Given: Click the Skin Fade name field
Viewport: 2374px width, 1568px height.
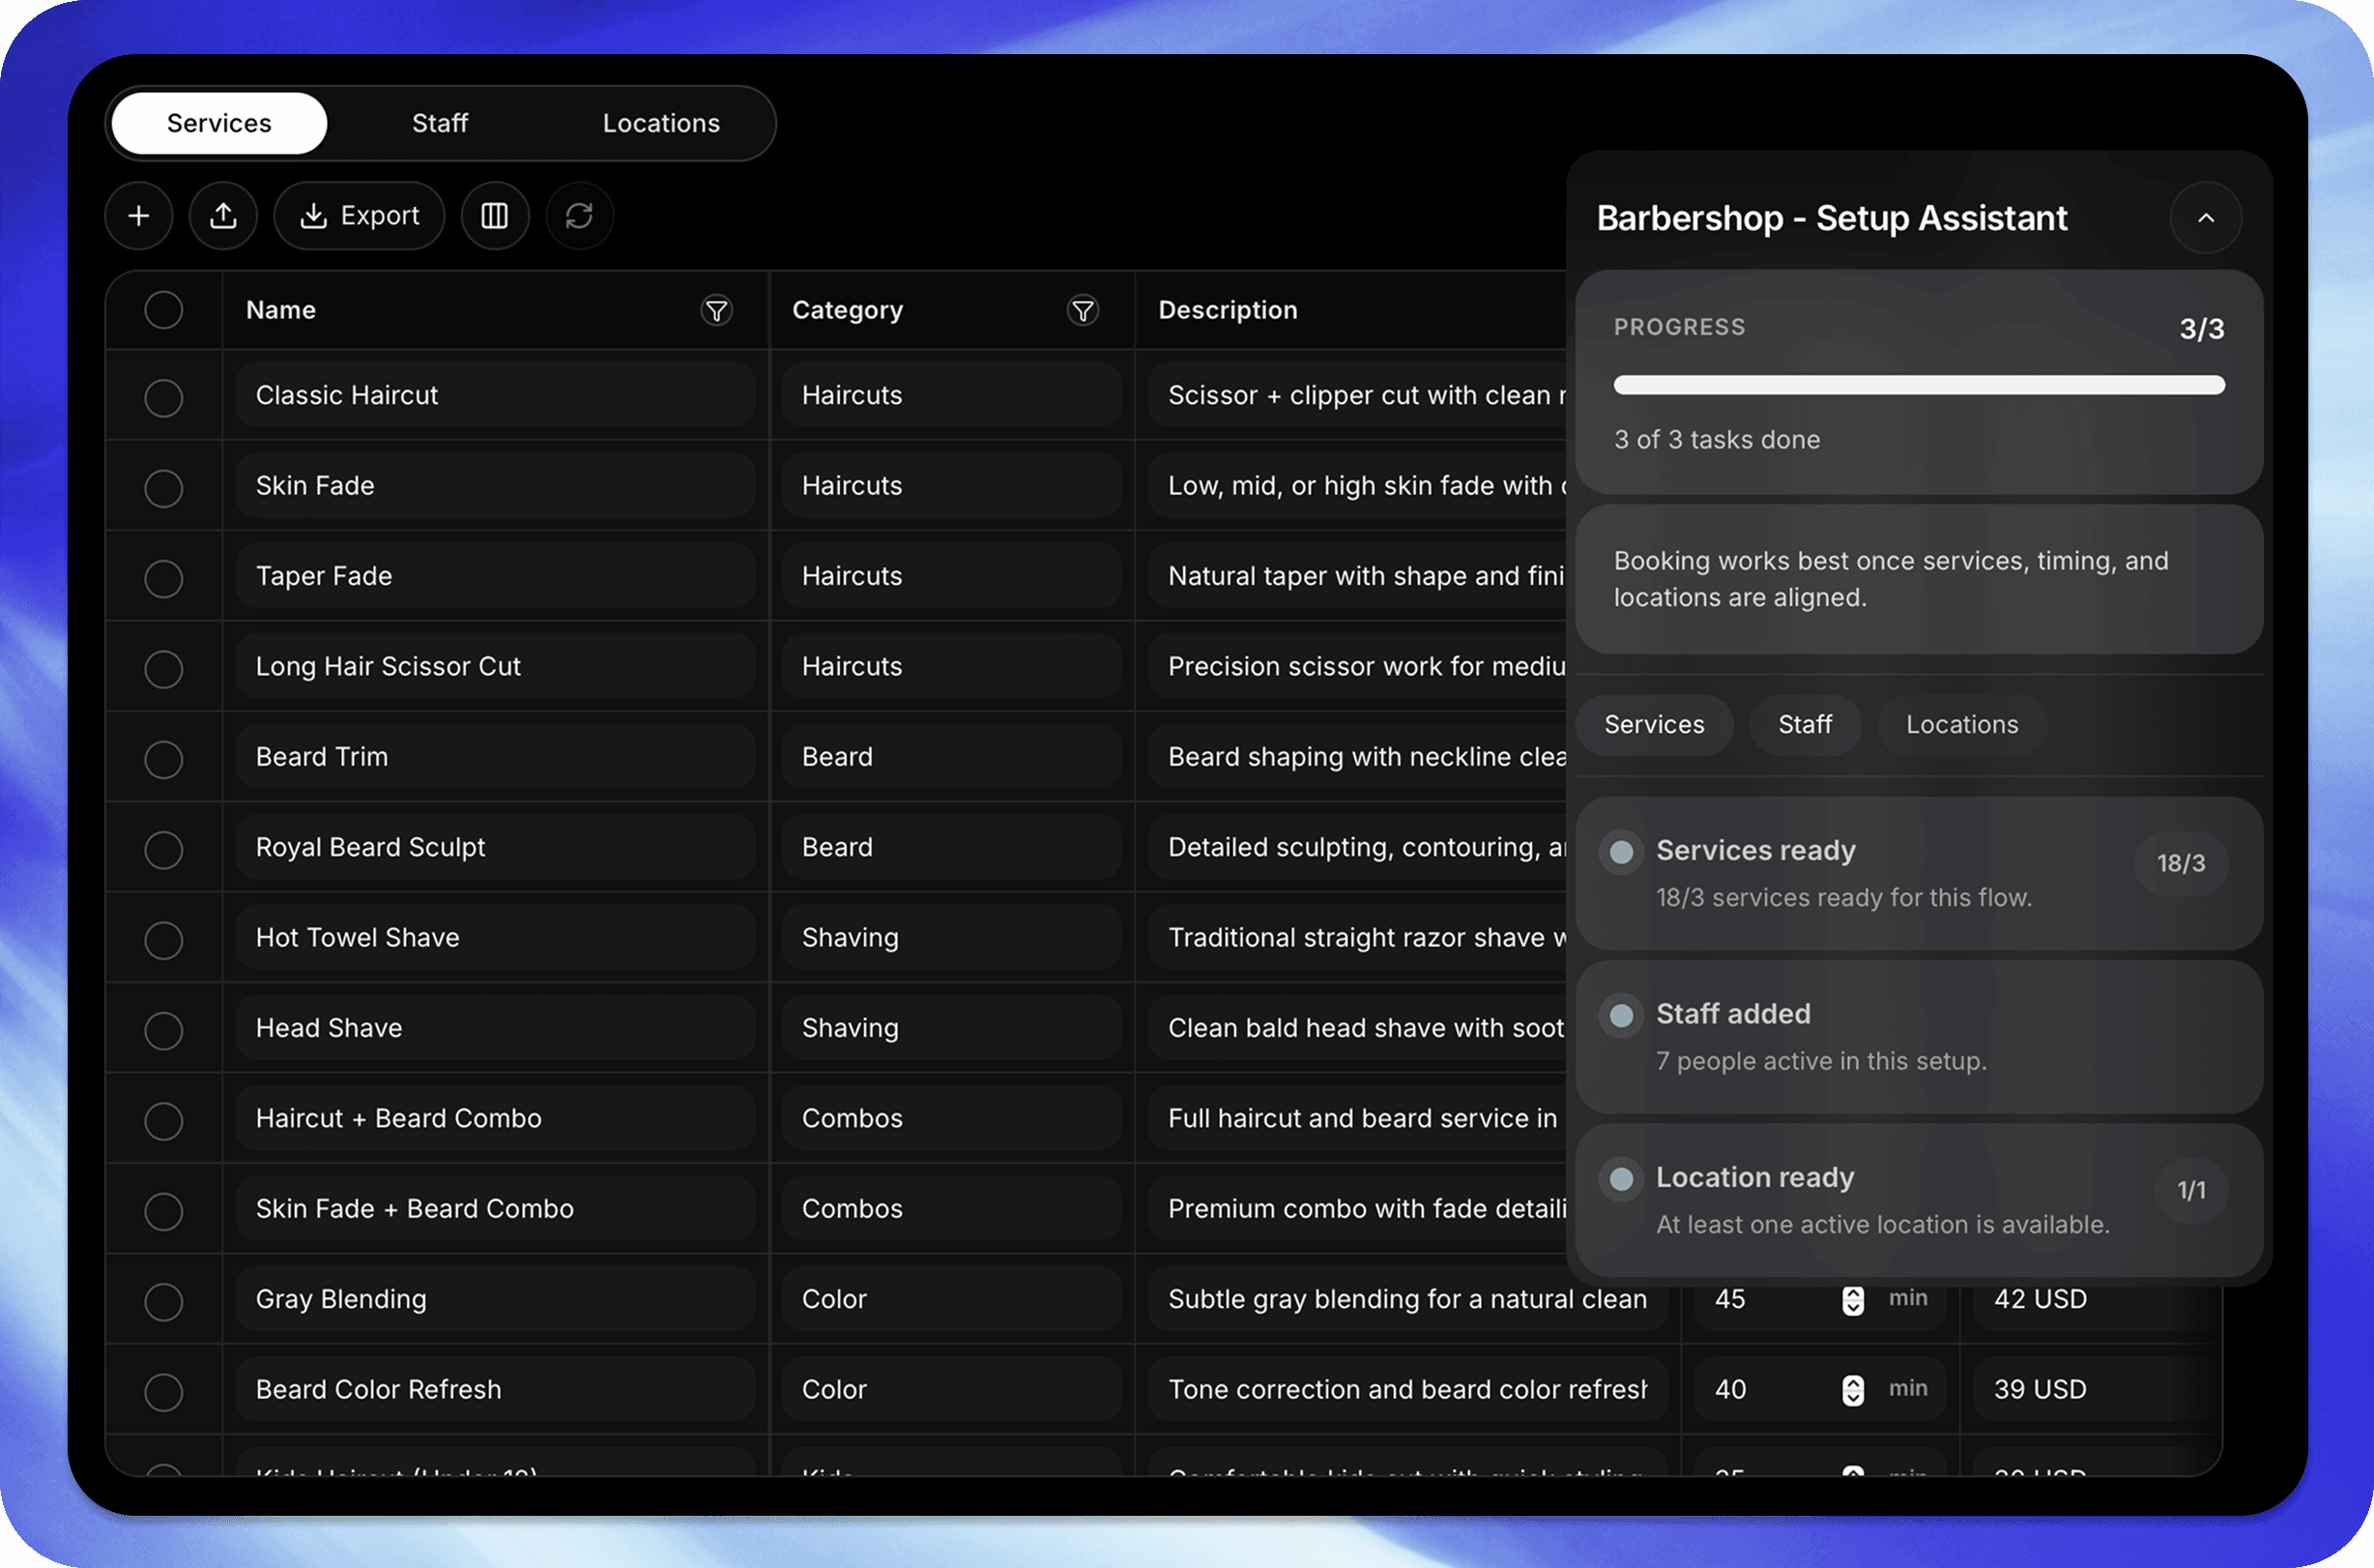Looking at the screenshot, I should [x=497, y=485].
